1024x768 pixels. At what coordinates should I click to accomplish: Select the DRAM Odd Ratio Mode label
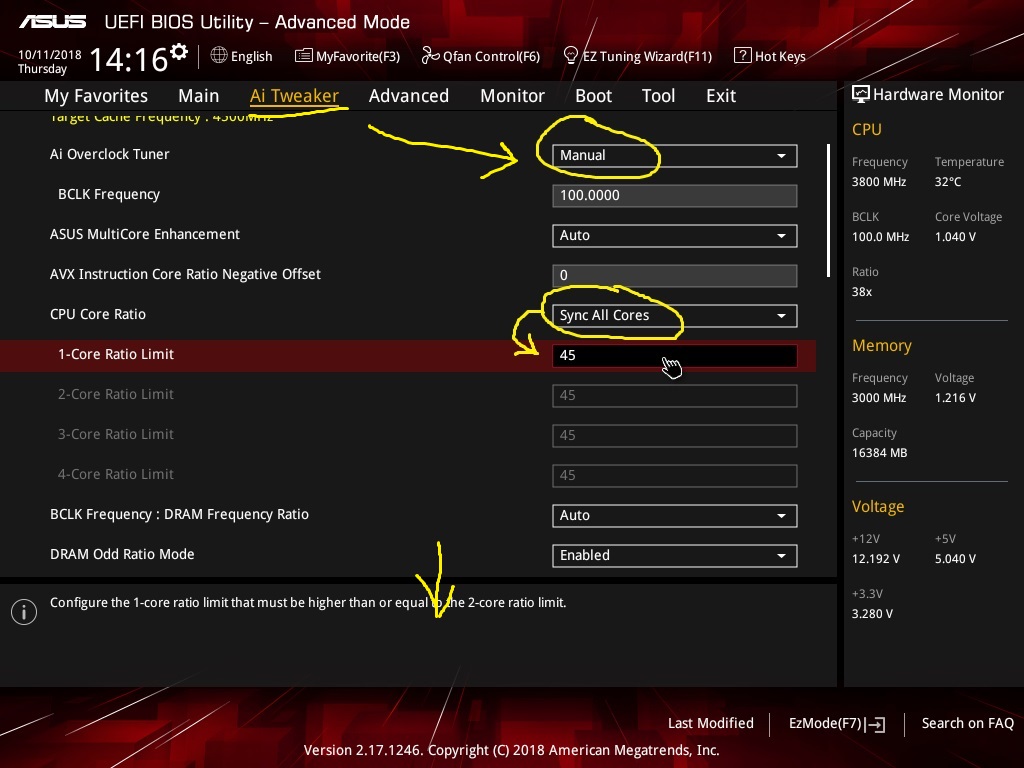[122, 554]
